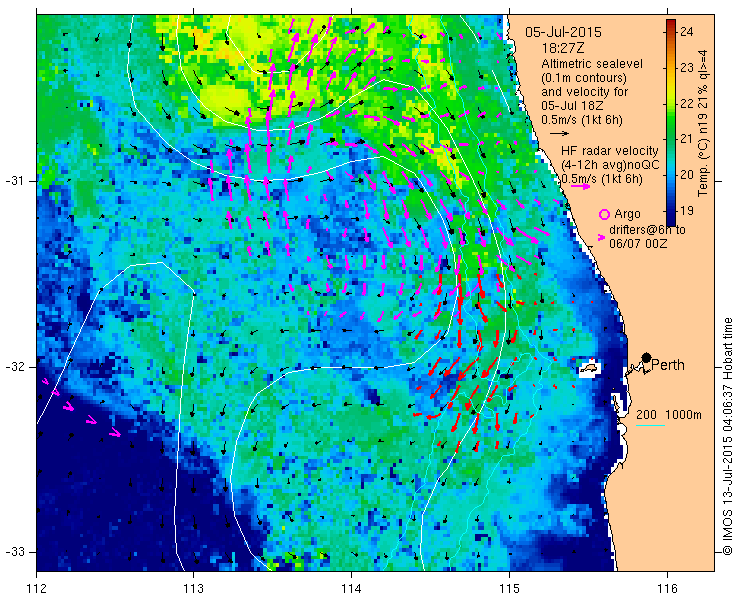Viewport: 740px width, 600px height.
Task: Click the IMOS copyright timestamp text
Action: [728, 436]
